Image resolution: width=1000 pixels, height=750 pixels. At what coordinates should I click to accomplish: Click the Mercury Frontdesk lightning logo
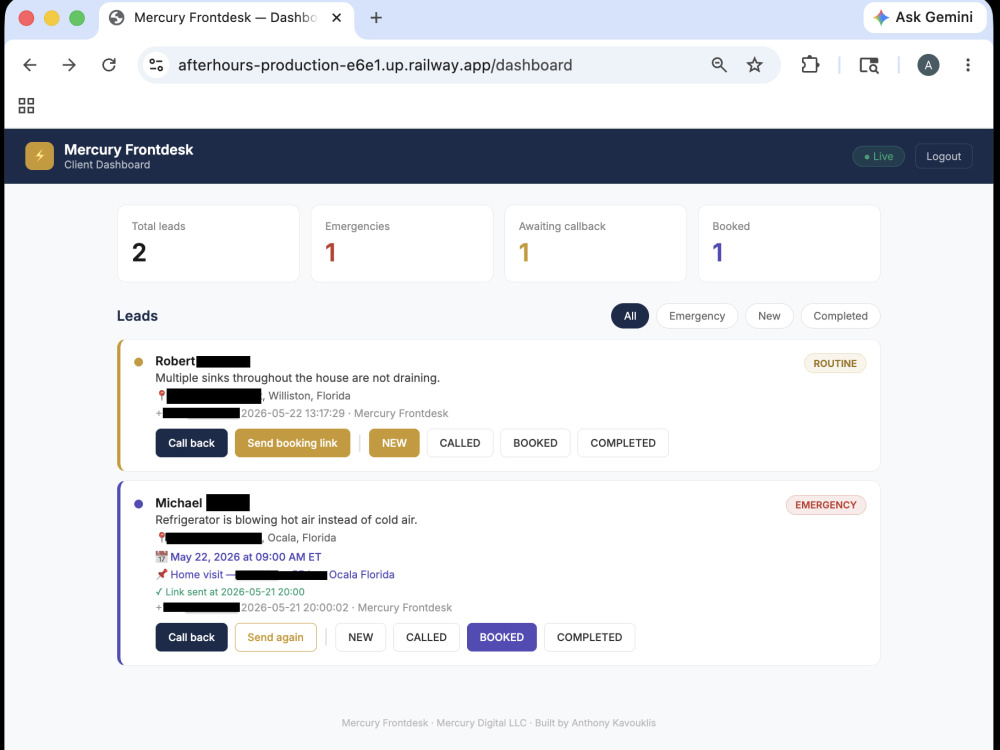[x=40, y=156]
